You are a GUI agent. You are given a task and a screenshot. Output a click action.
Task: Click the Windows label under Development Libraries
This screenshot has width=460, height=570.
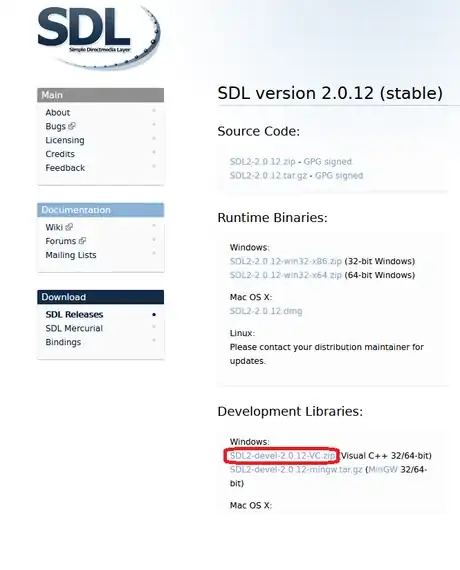pyautogui.click(x=250, y=442)
